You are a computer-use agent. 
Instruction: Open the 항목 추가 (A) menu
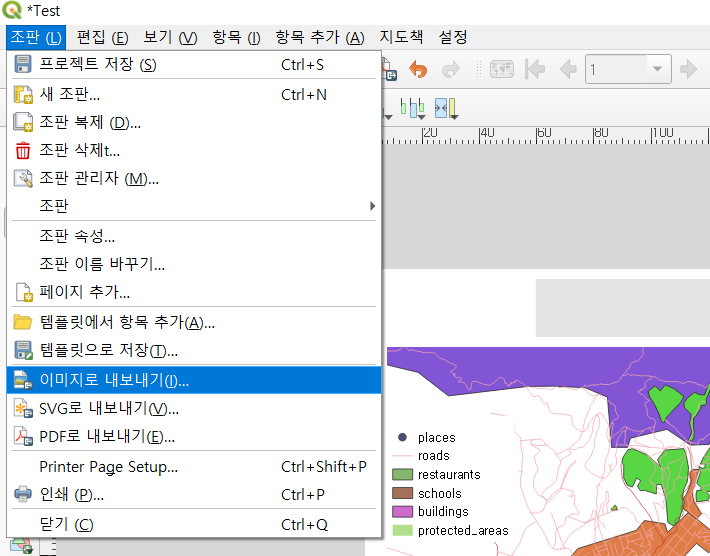(320, 37)
